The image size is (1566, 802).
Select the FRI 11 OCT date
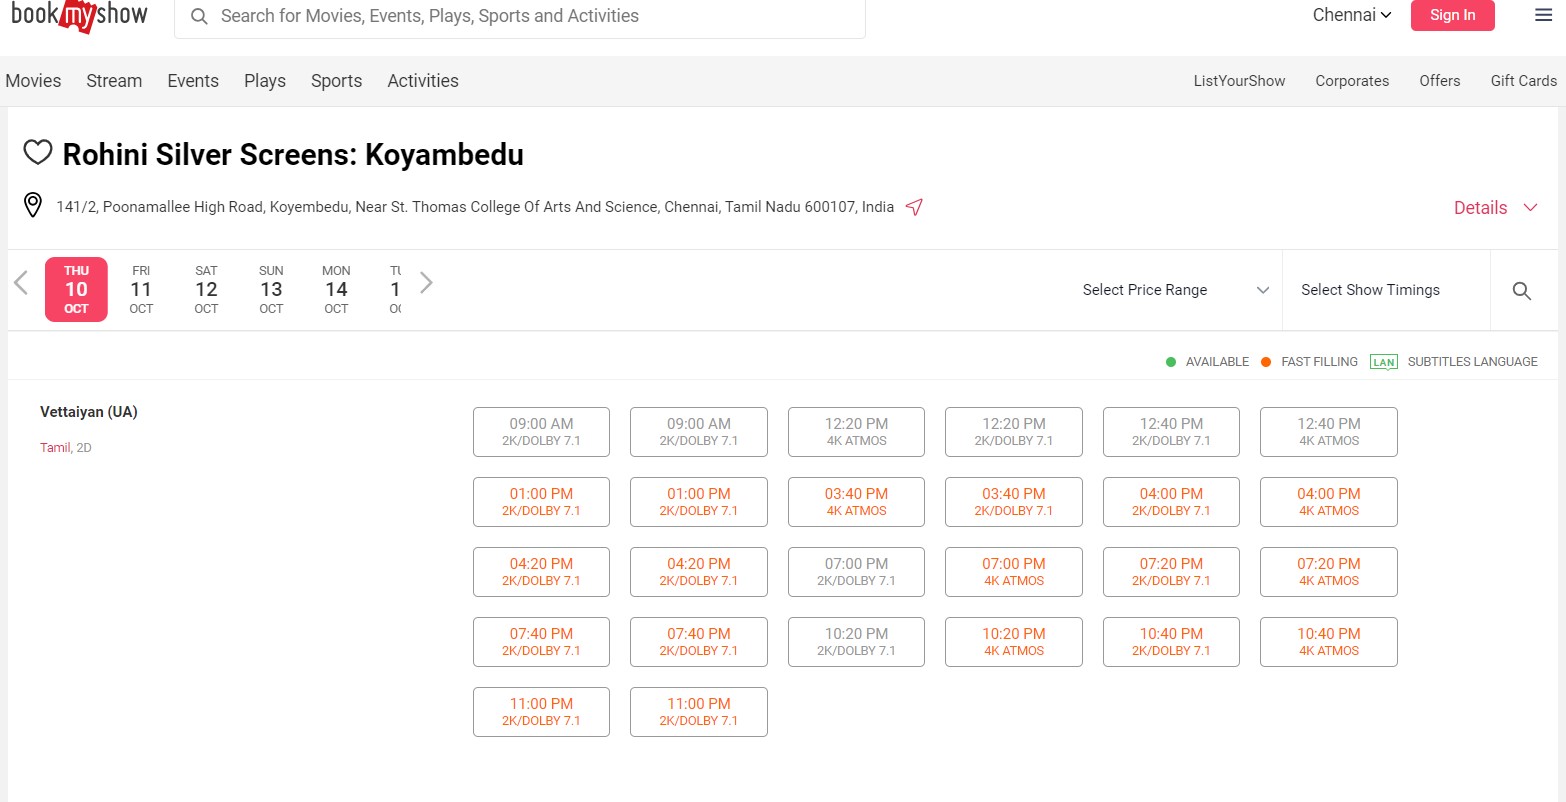tap(141, 289)
